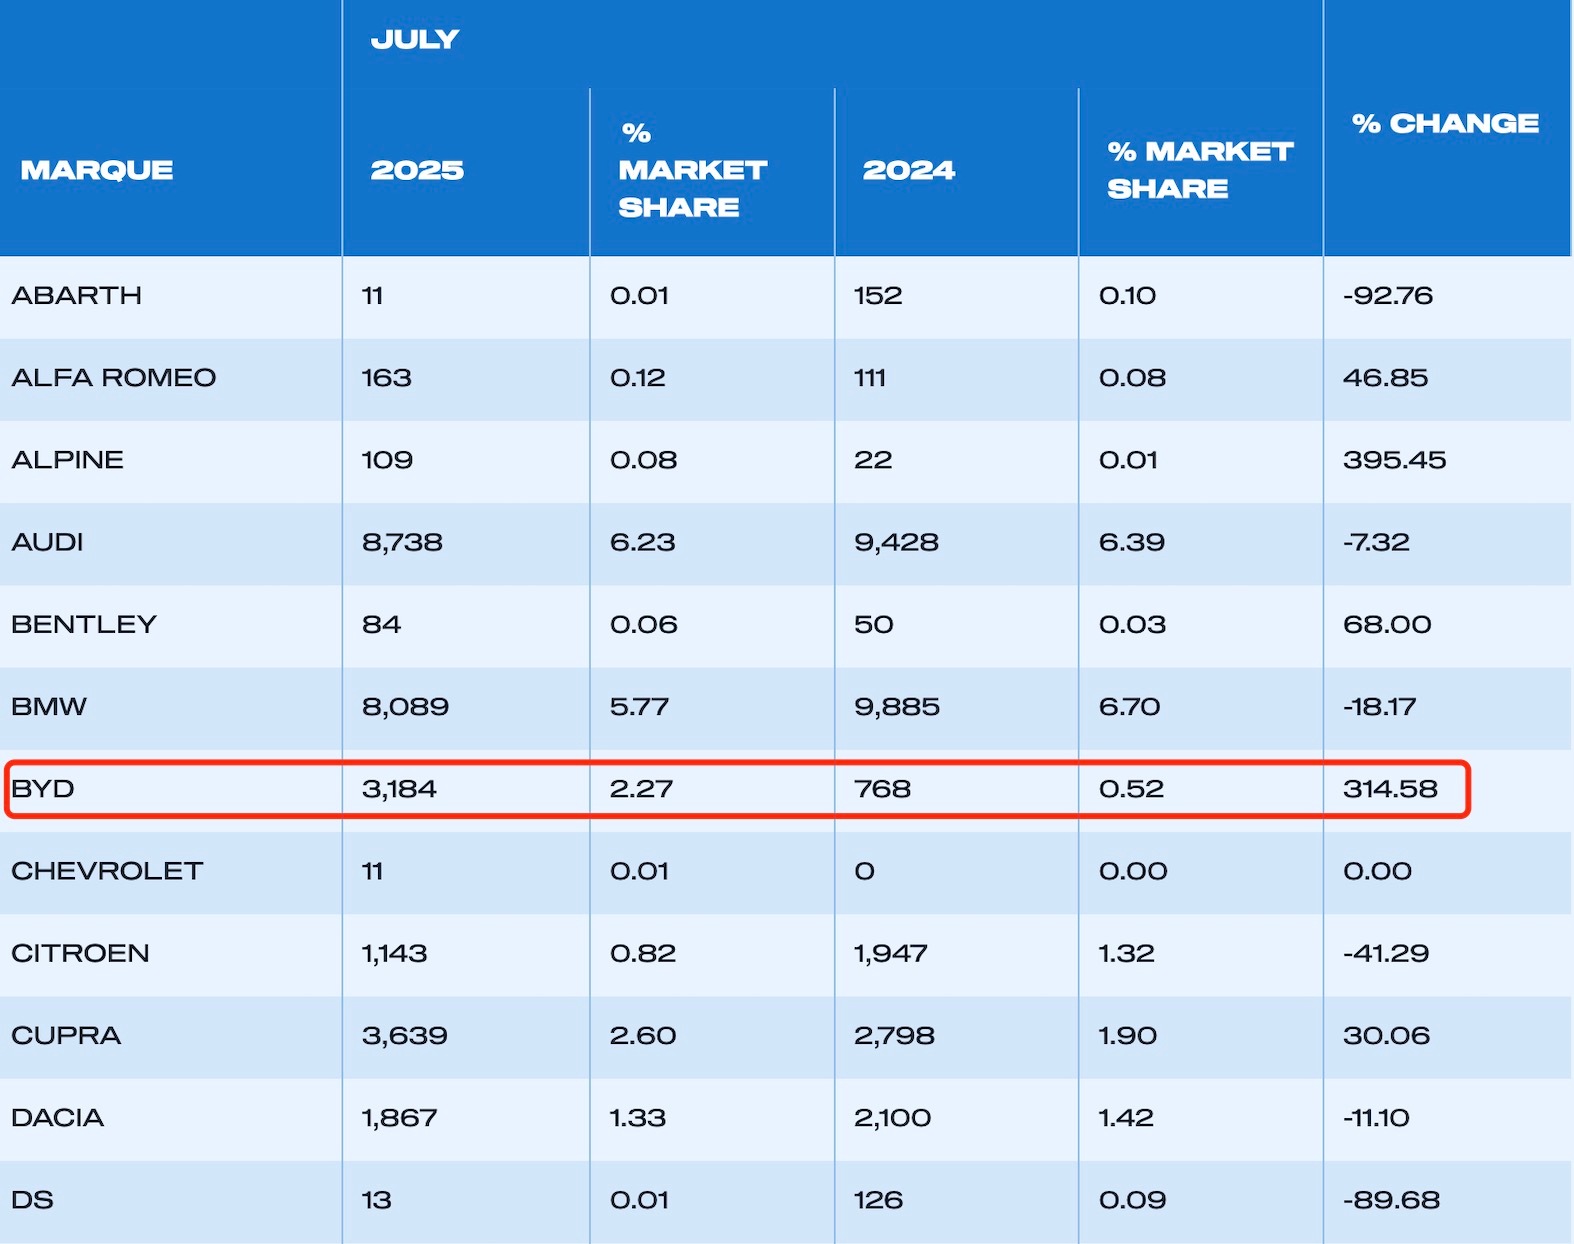Click Abarth's 152 2024 figure
This screenshot has width=1574, height=1244.
point(878,296)
